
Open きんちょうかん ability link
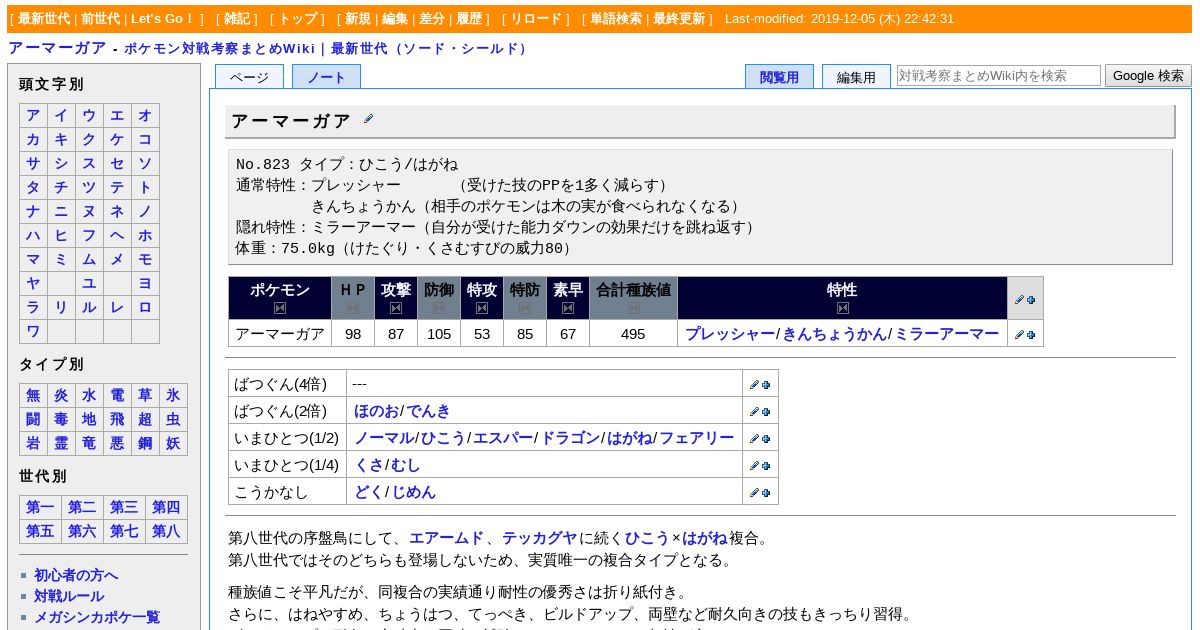pyautogui.click(x=835, y=334)
